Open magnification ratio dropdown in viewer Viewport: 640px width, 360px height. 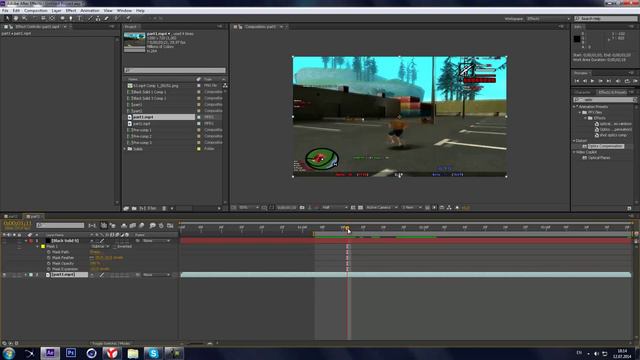pos(248,208)
